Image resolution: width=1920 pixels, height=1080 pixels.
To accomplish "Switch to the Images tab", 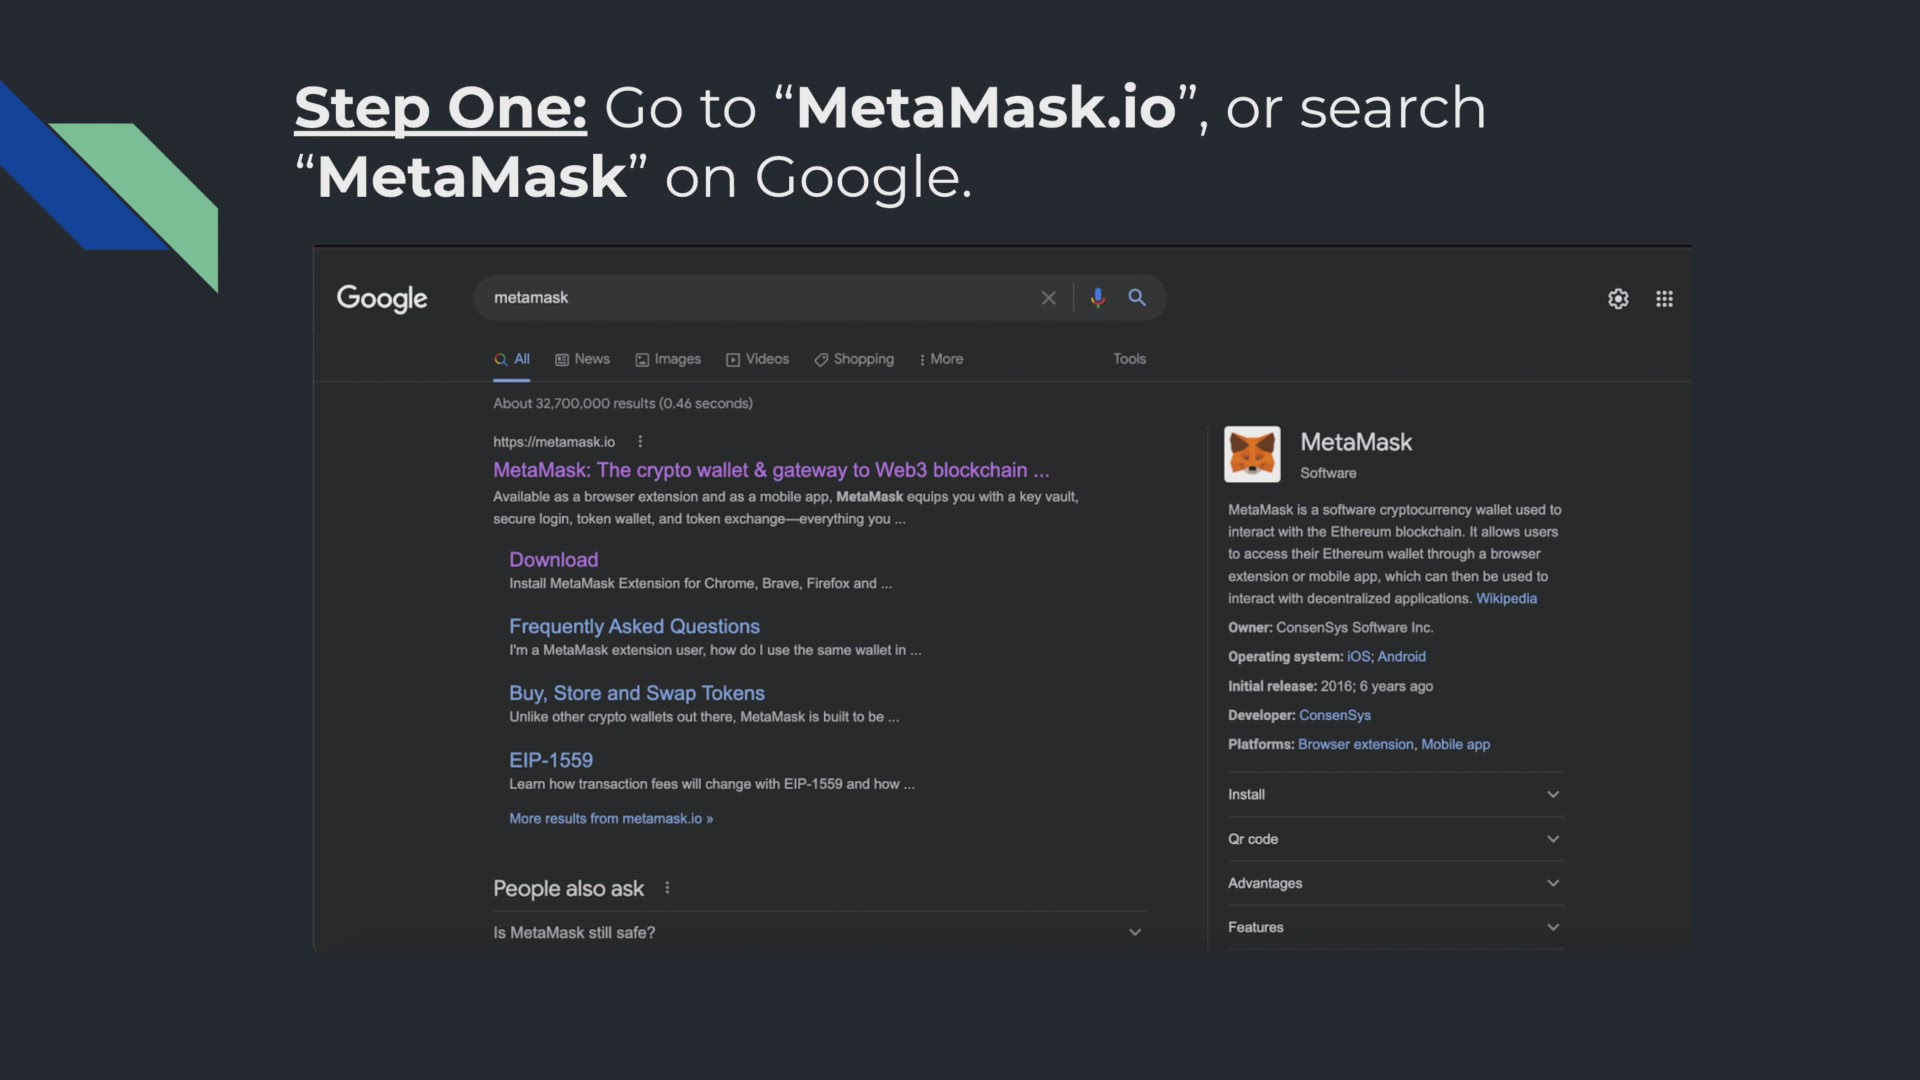I will [x=668, y=359].
